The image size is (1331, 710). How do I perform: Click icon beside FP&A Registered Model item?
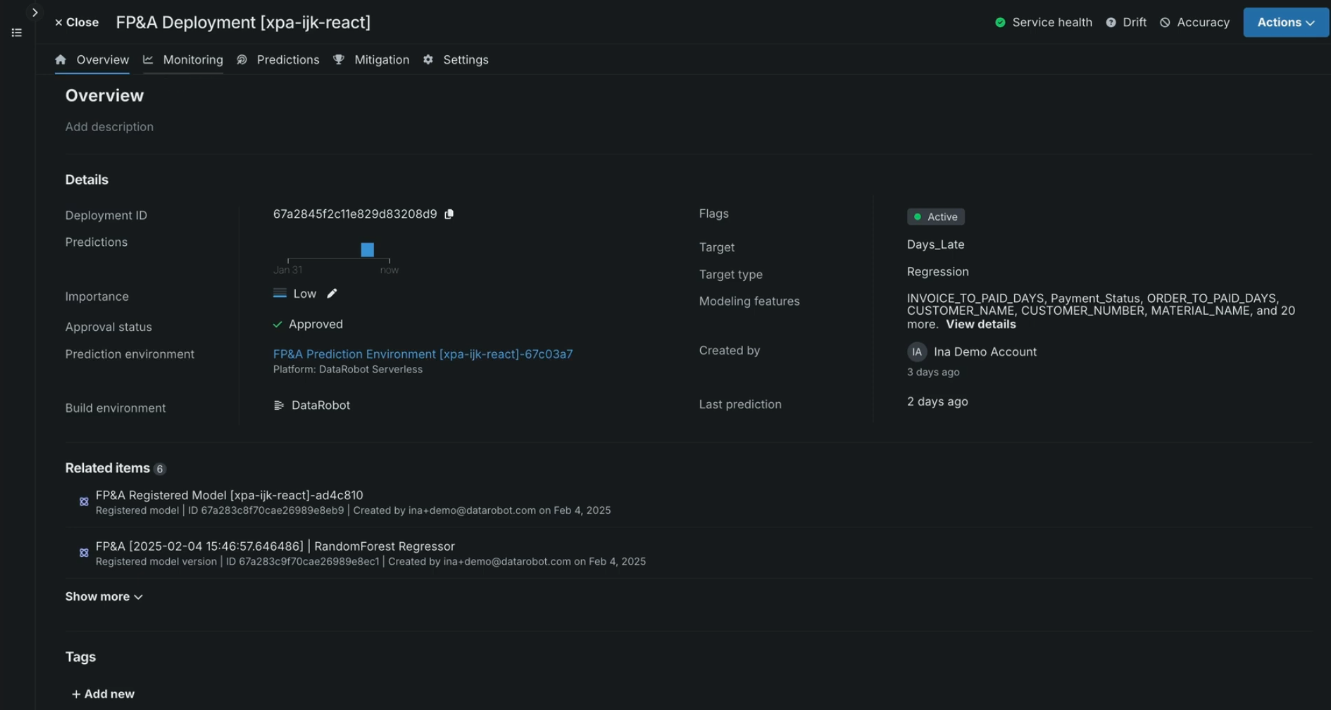(x=84, y=502)
